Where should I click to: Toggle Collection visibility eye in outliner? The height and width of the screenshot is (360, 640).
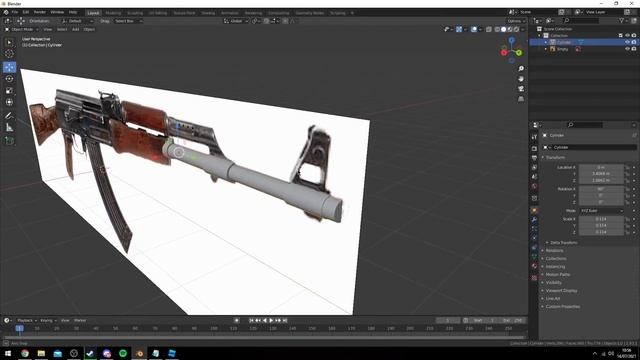(627, 36)
